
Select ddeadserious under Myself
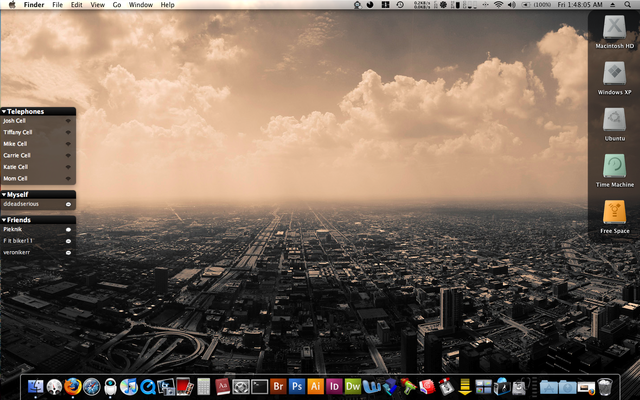pyautogui.click(x=38, y=204)
